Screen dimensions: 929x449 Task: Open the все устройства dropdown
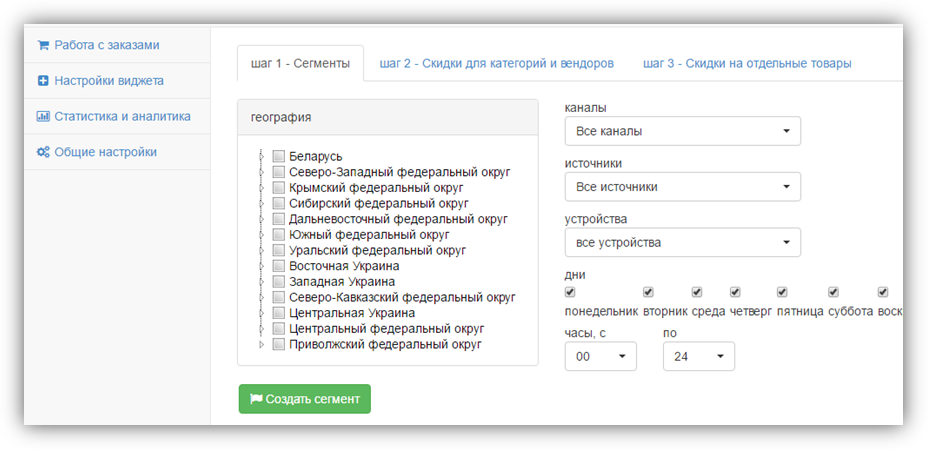(x=682, y=243)
